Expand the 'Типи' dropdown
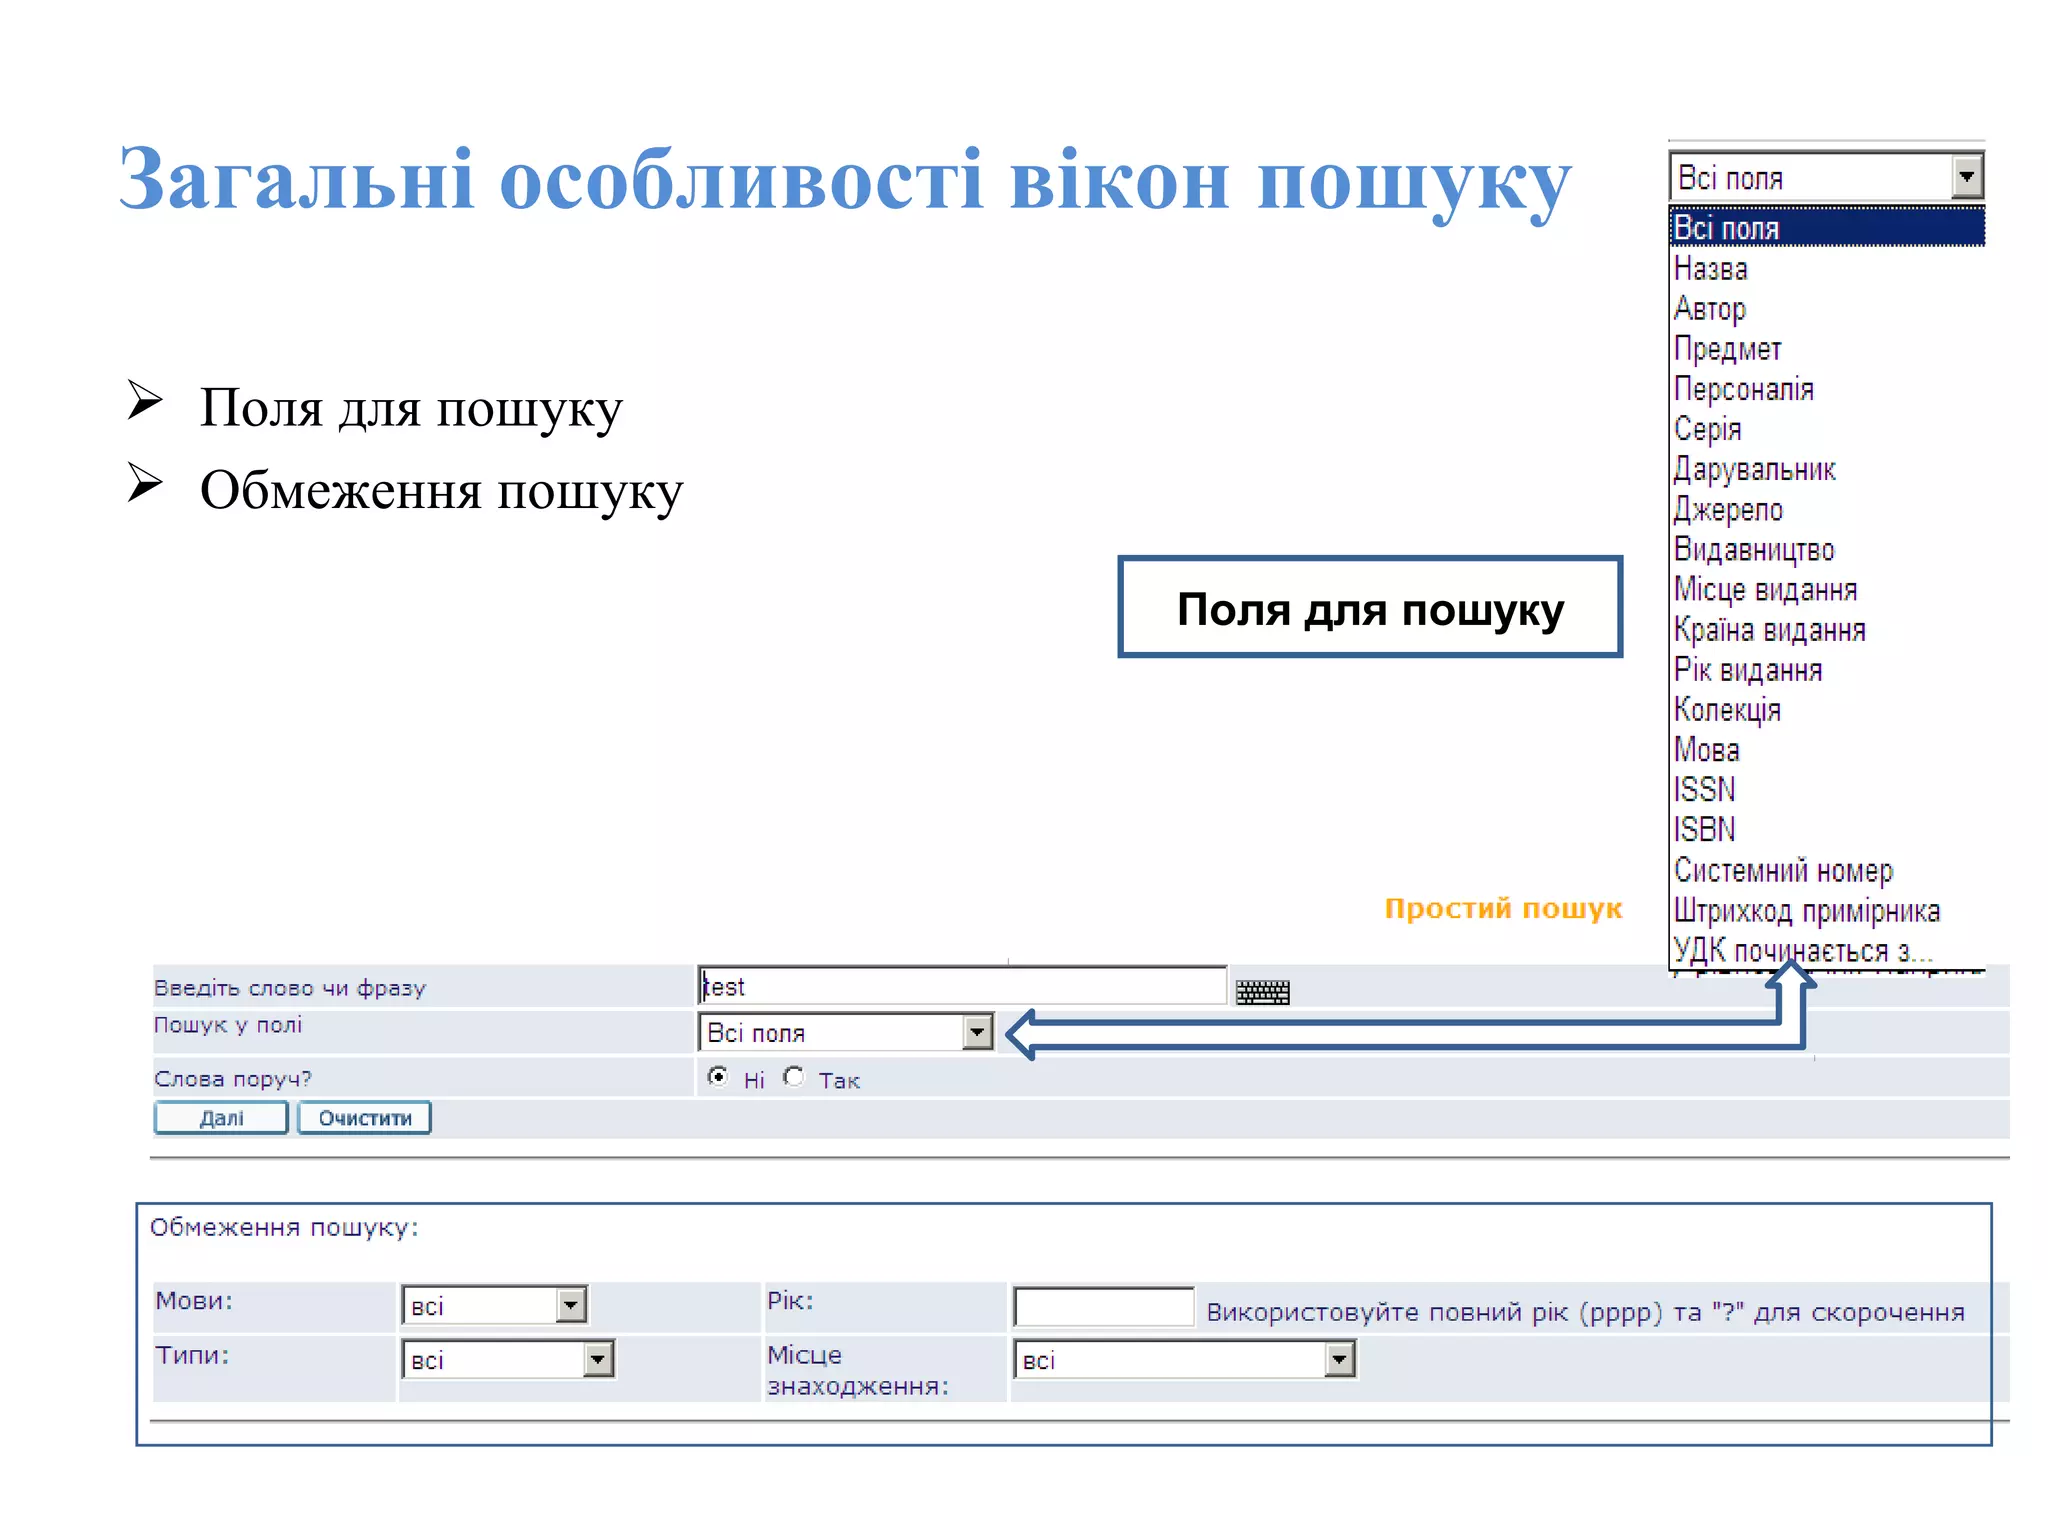 [508, 1359]
